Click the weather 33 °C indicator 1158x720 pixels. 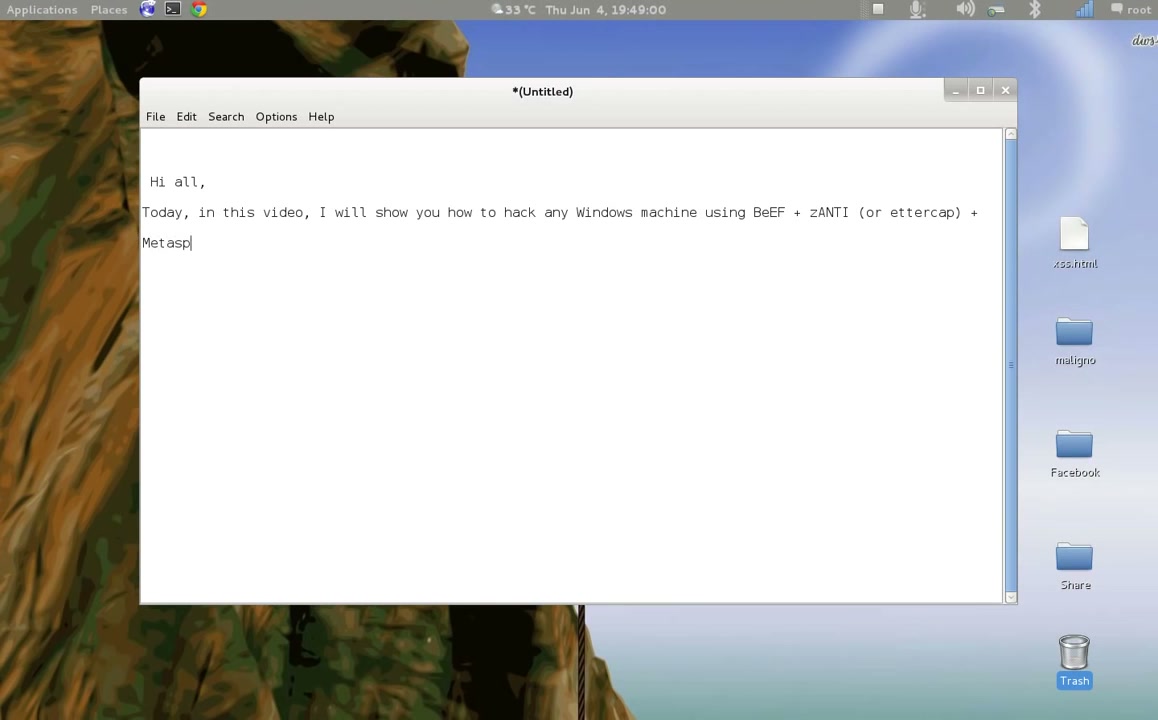click(513, 10)
